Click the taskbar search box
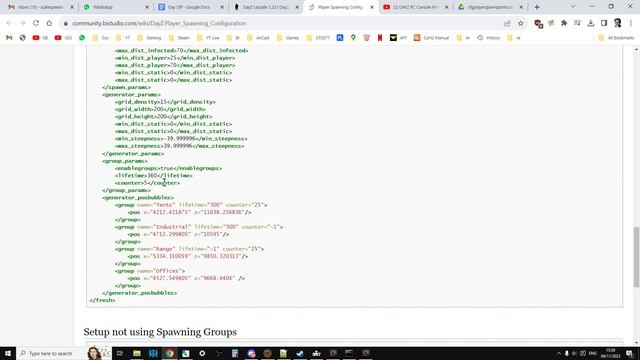 point(63,353)
